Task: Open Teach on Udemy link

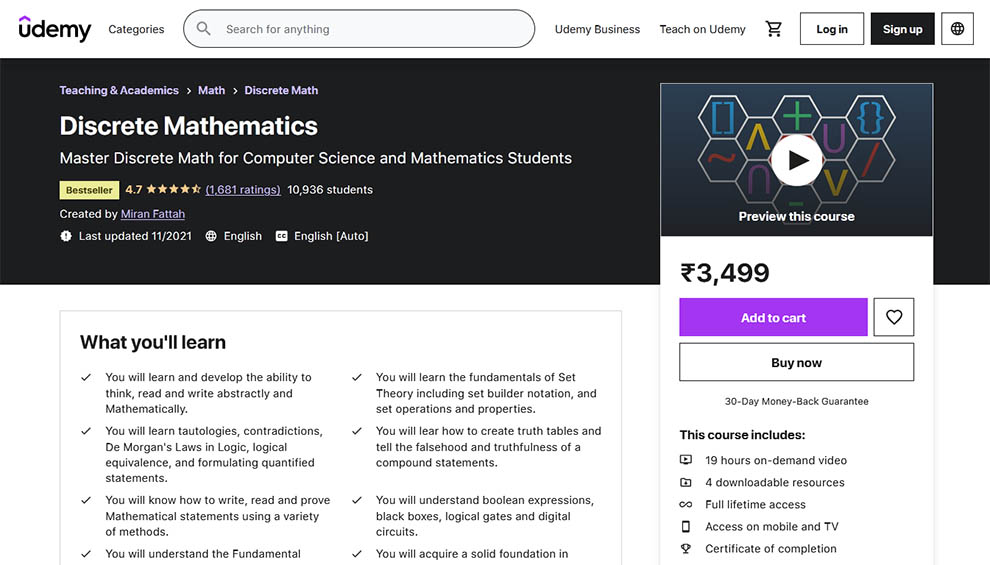Action: coord(703,29)
